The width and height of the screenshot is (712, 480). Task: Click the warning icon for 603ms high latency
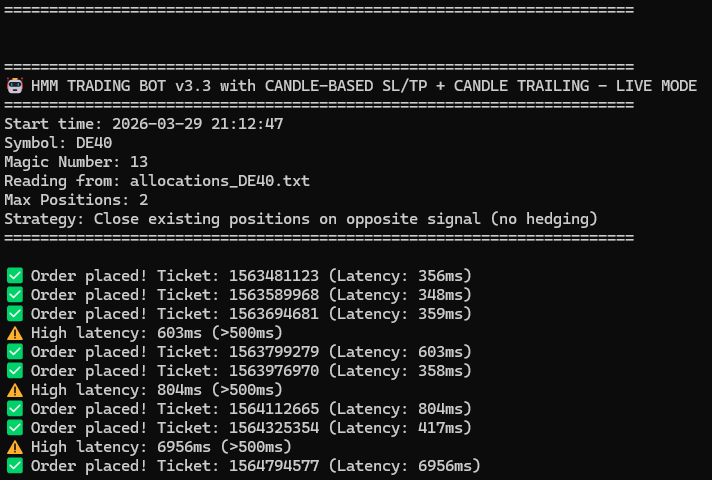(x=15, y=333)
